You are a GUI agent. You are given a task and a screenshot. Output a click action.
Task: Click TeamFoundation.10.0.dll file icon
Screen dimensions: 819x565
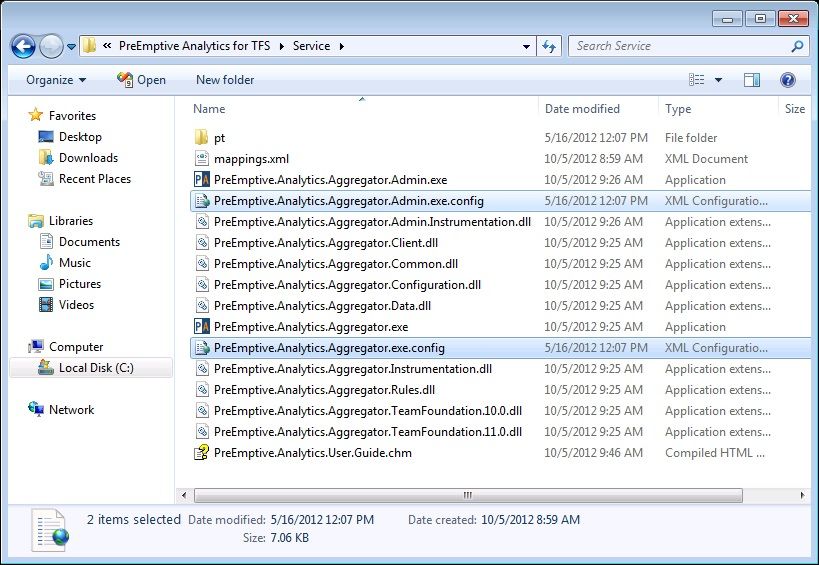coord(202,410)
